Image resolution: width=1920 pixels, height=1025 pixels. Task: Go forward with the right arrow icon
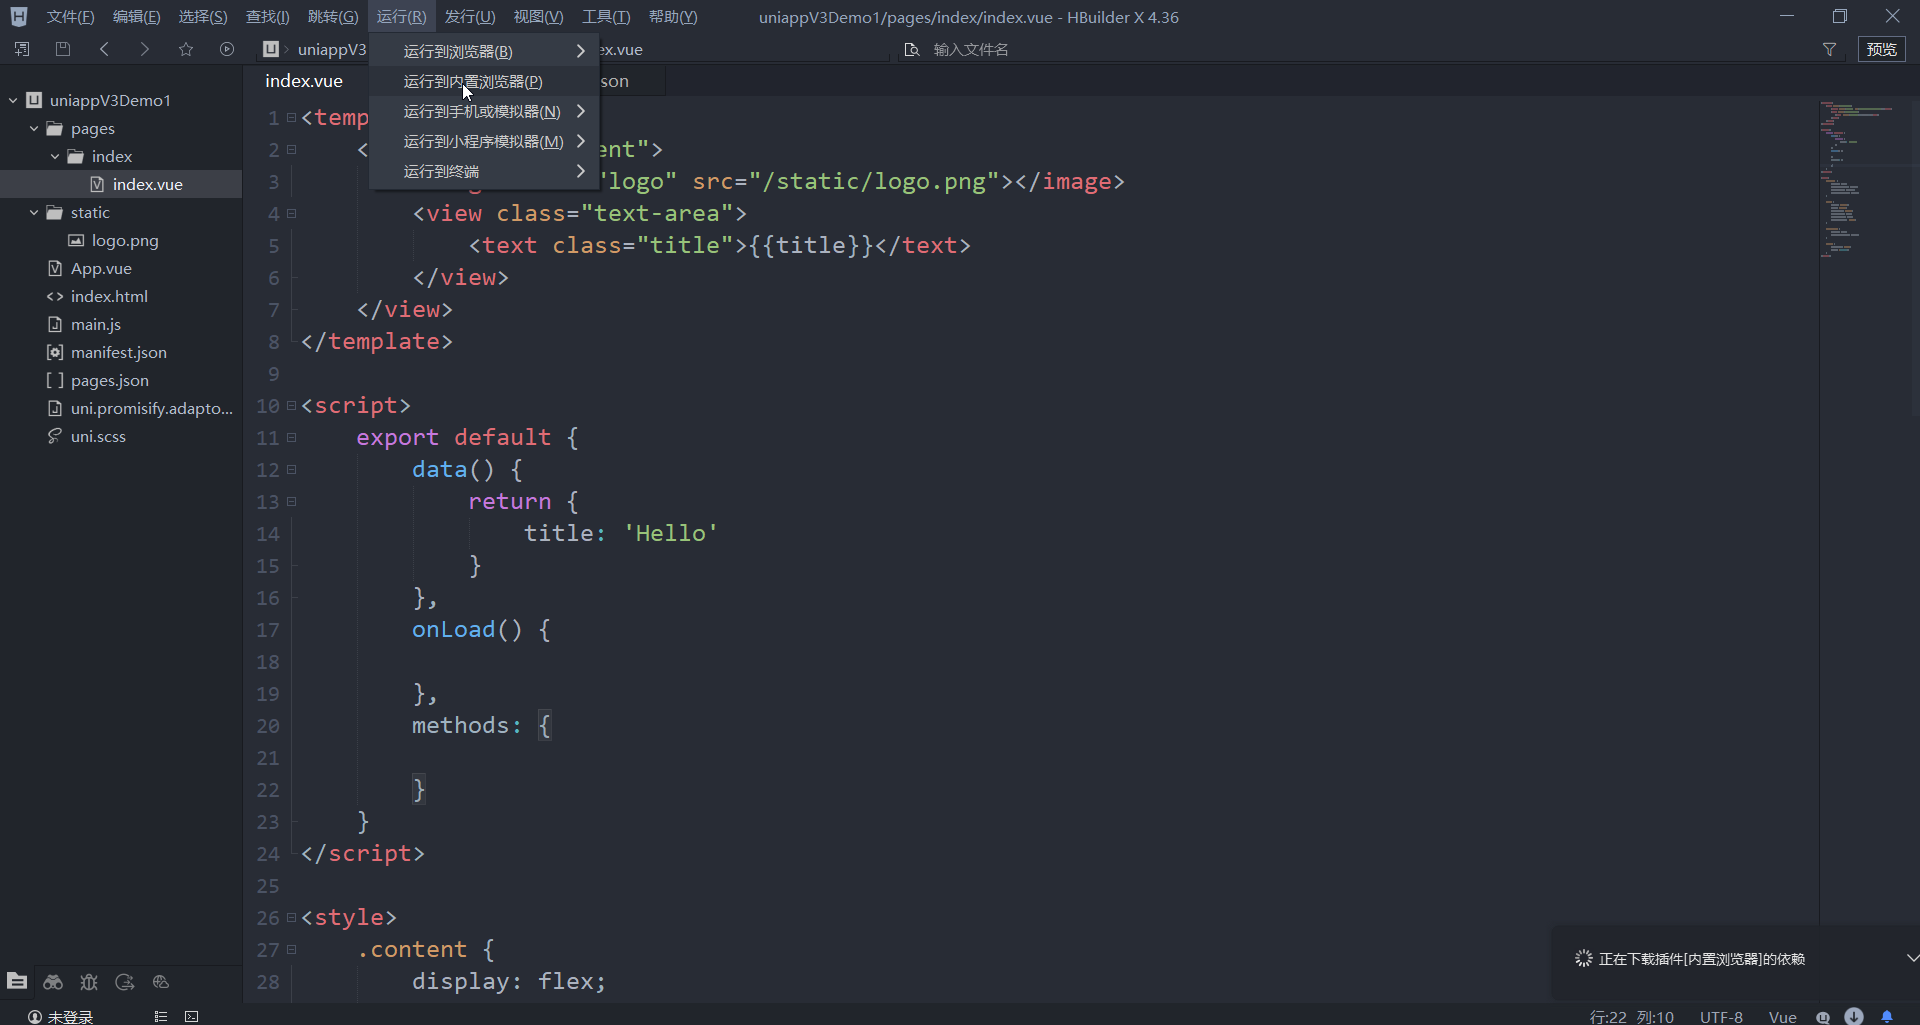145,49
